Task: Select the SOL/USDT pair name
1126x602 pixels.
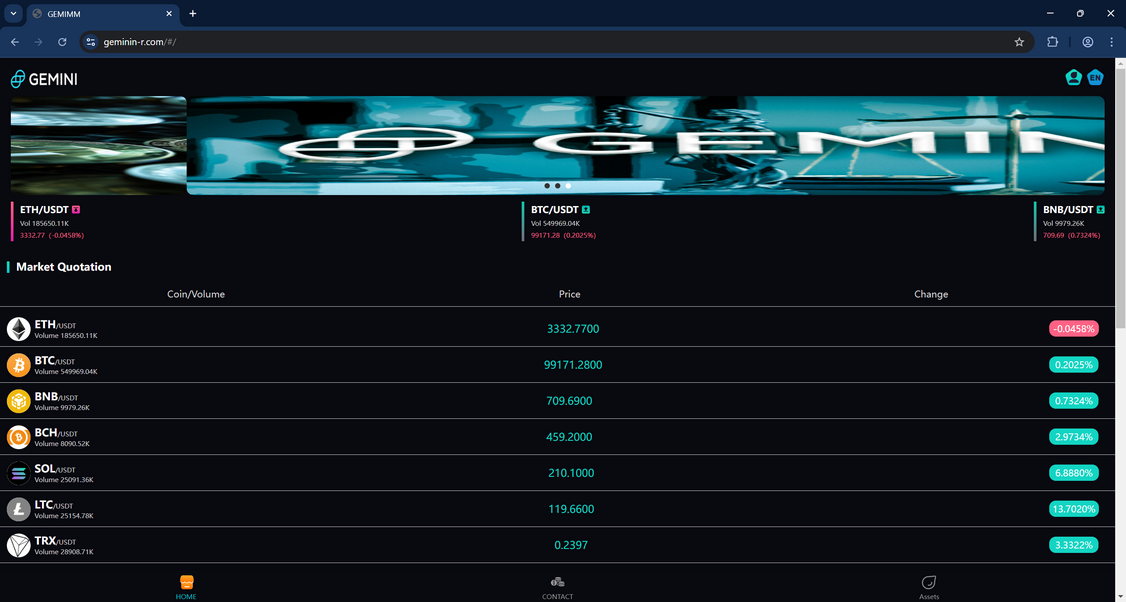Action: pyautogui.click(x=55, y=469)
